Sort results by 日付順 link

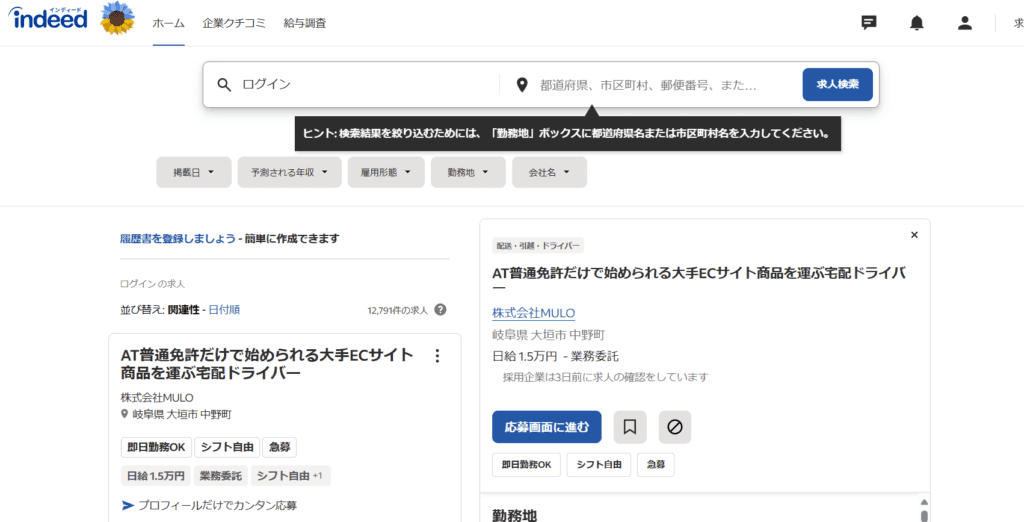coord(224,310)
